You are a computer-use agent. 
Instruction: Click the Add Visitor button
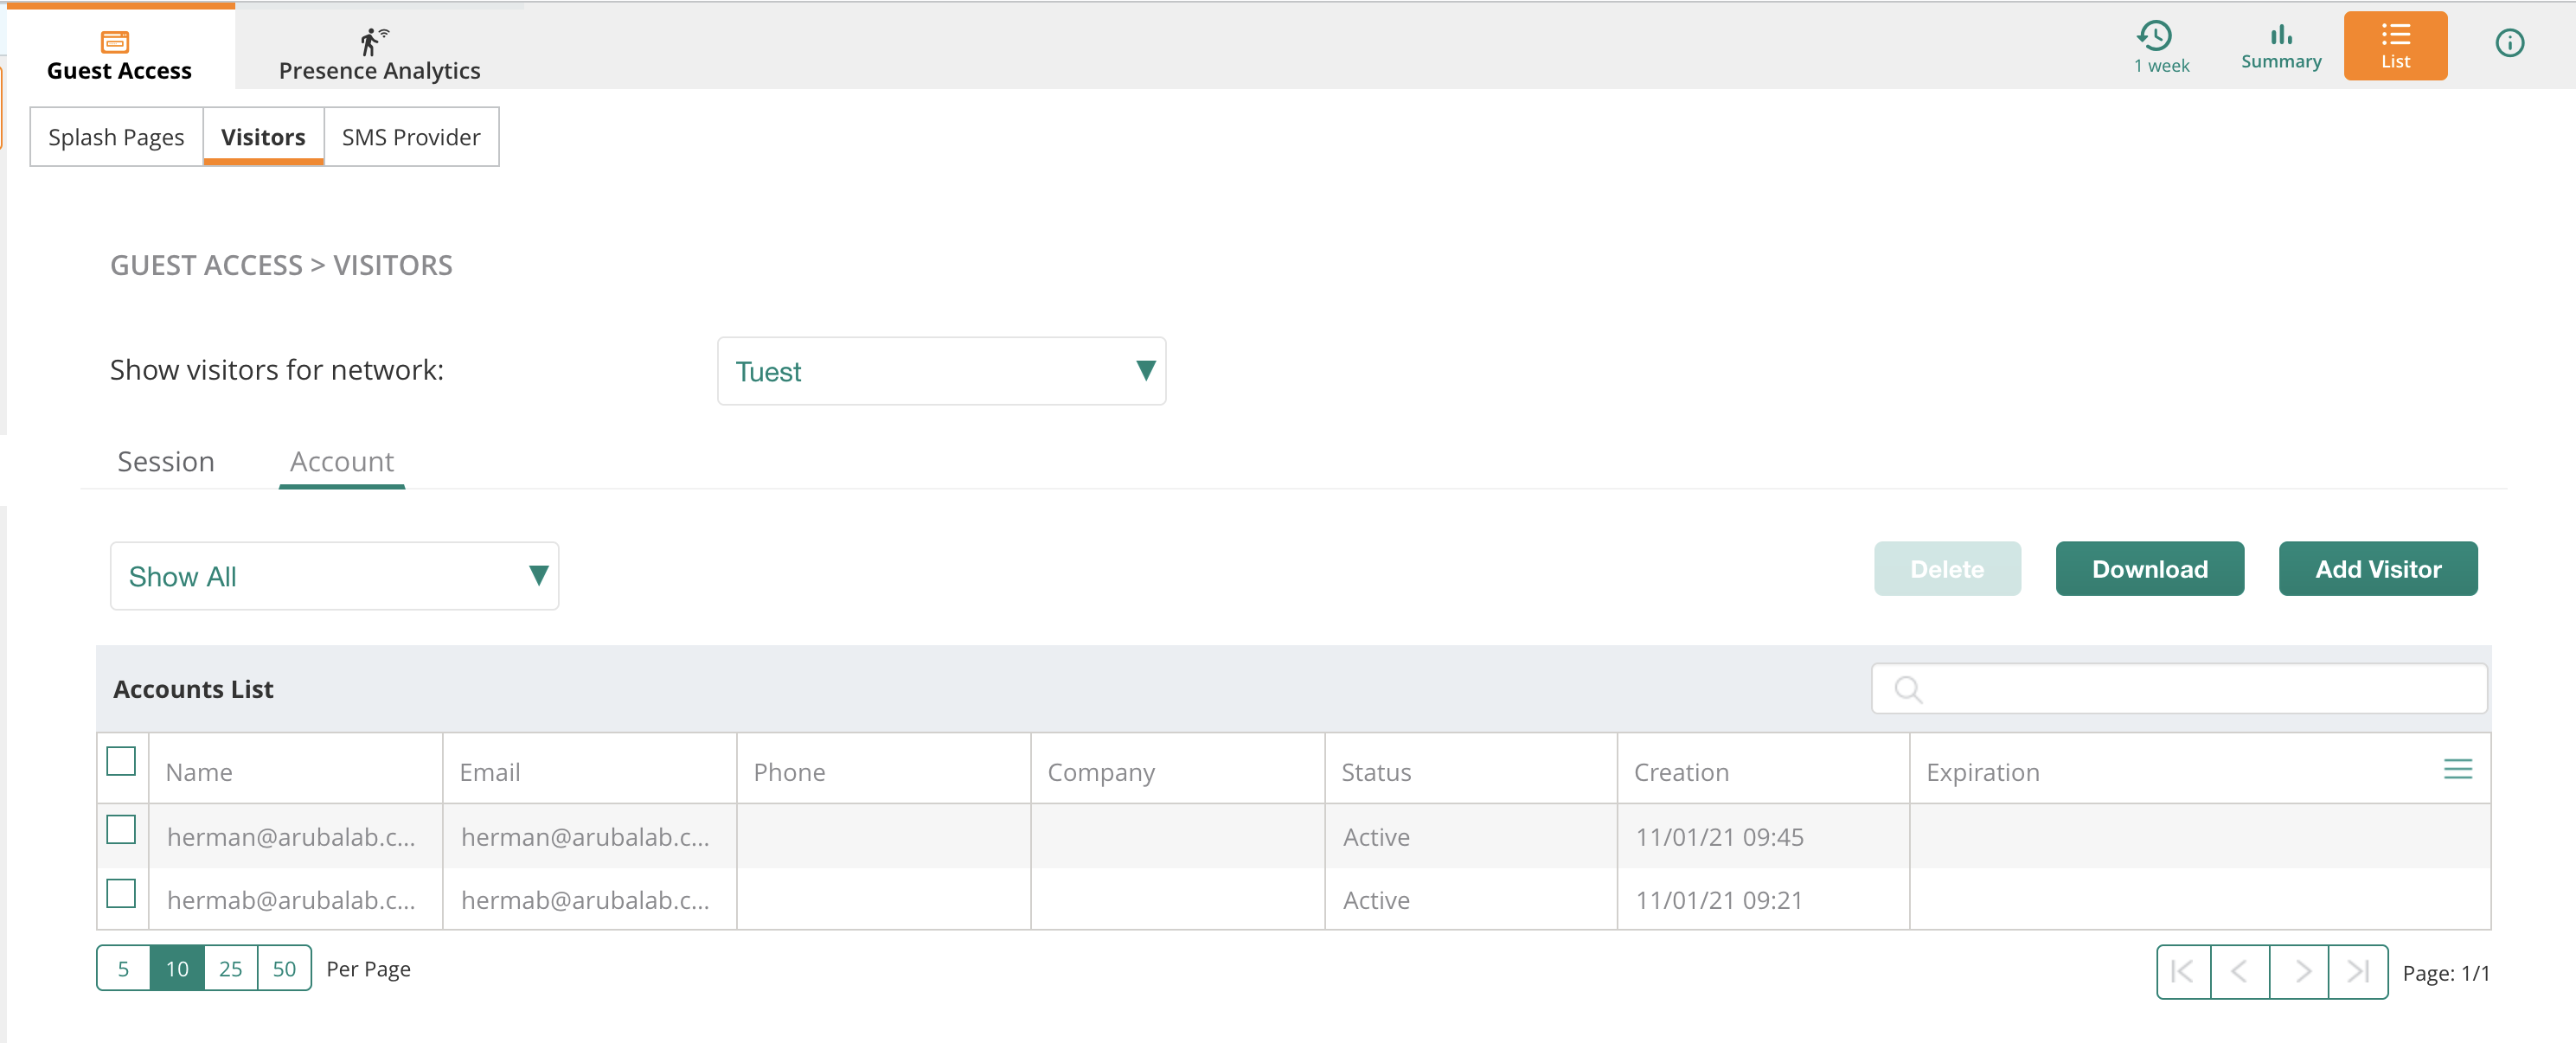2377,569
